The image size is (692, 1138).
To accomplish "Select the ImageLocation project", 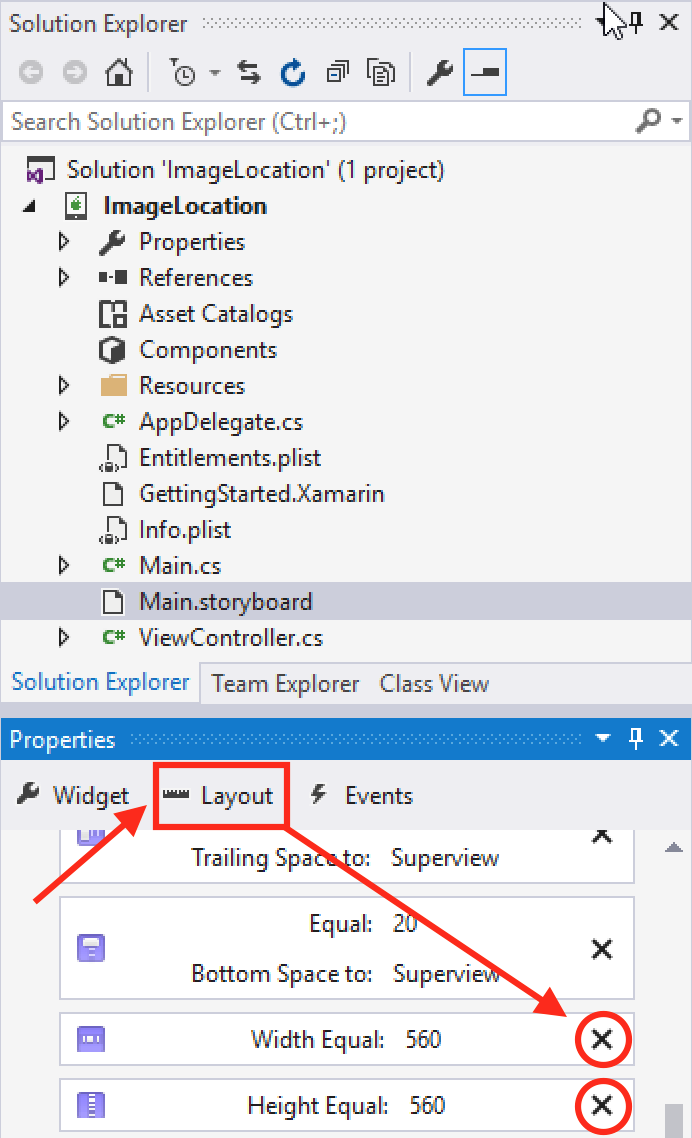I will coord(184,206).
